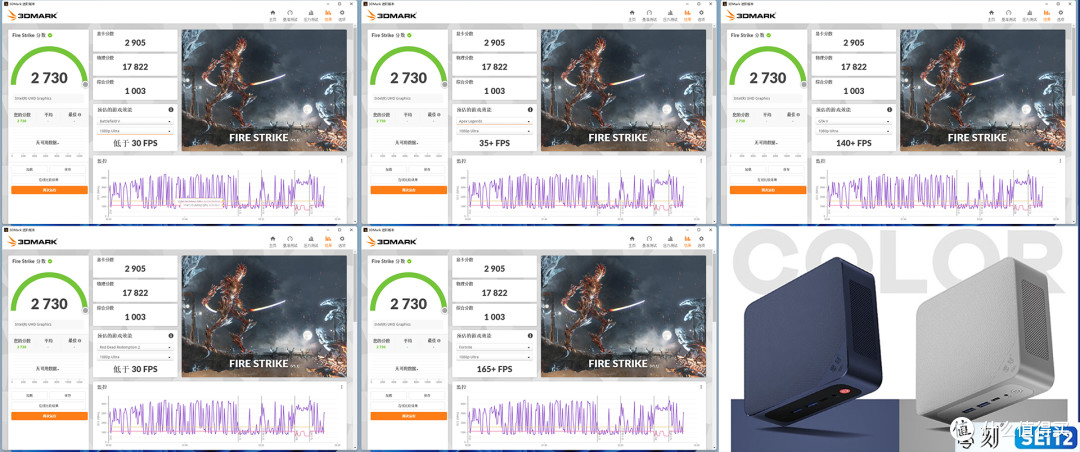Click Fire Strike thumbnail in Fortnite window
Screen dimensions: 1080x452
pyautogui.click(x=623, y=316)
